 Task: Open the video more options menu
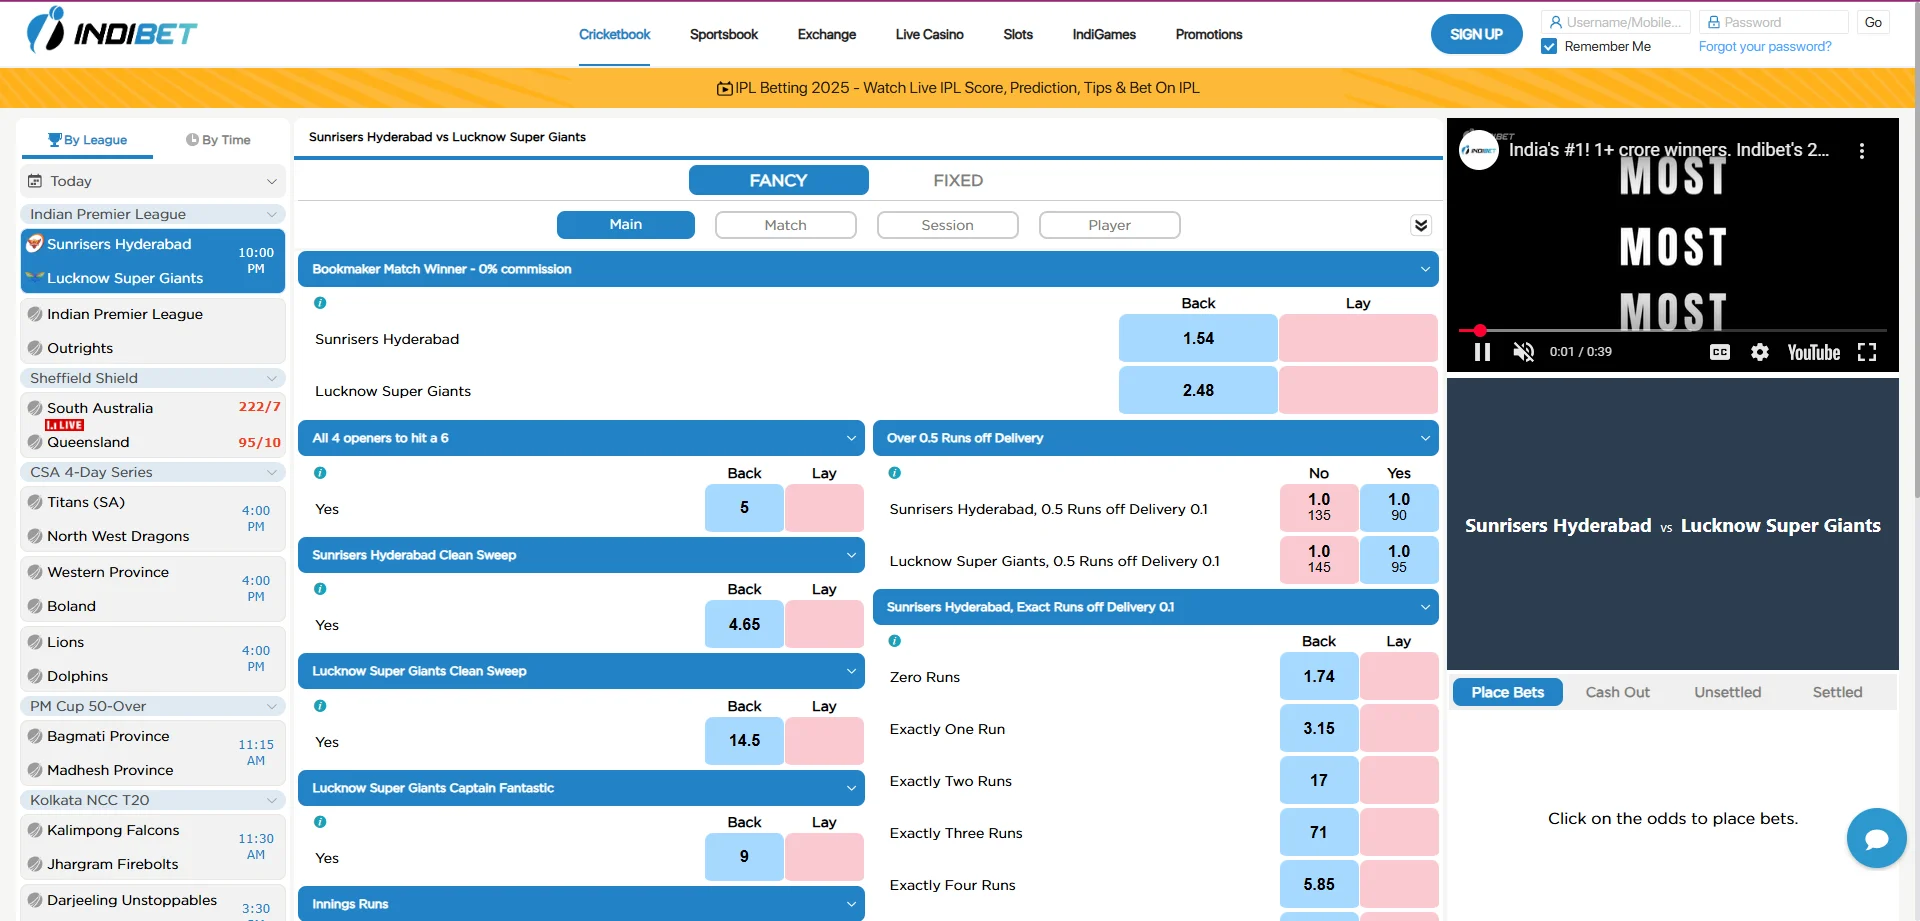[1861, 151]
